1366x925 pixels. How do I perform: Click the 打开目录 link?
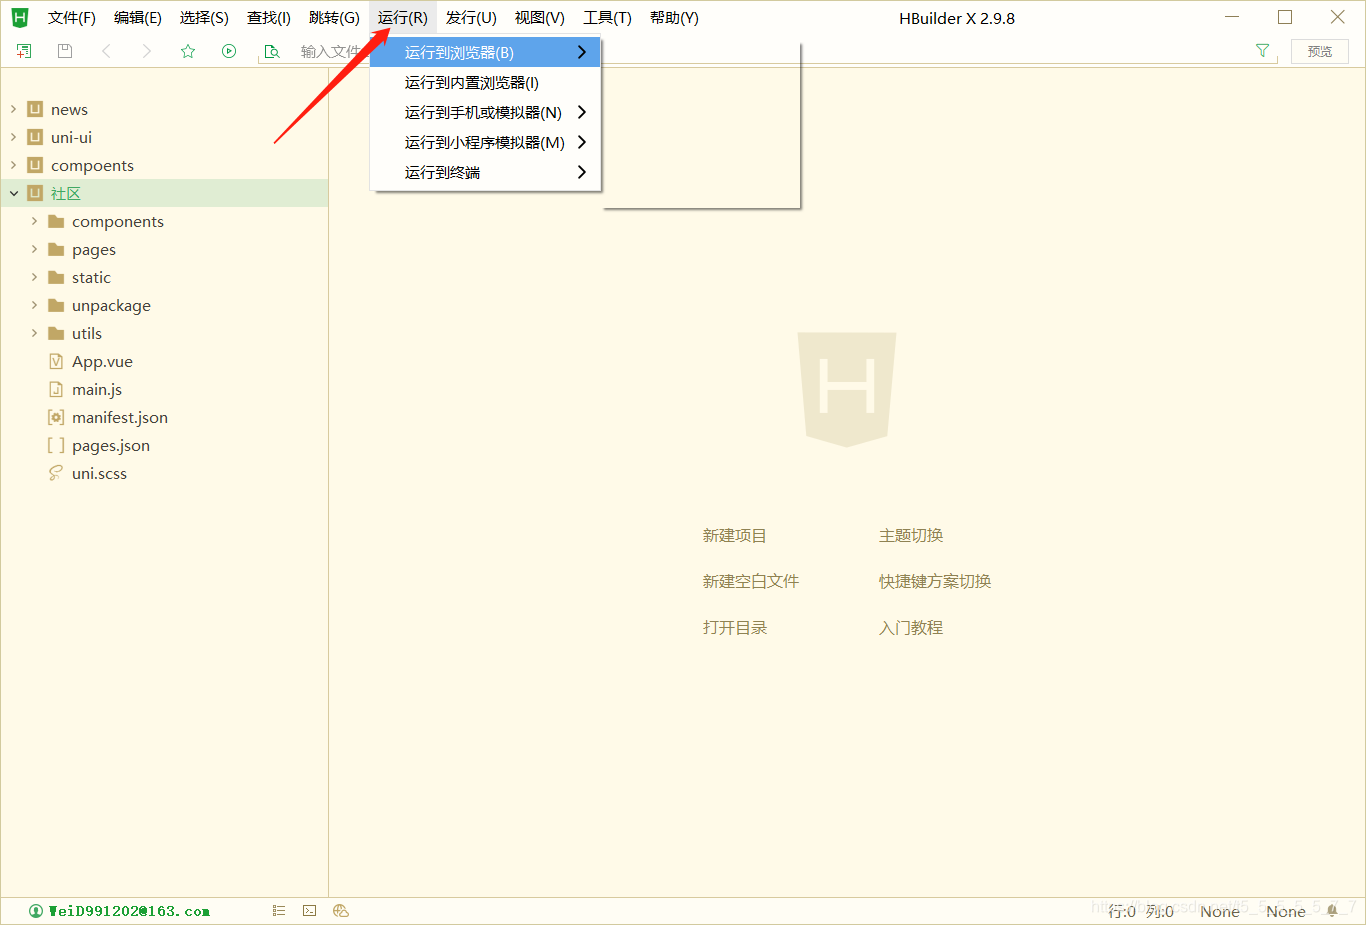tap(734, 627)
